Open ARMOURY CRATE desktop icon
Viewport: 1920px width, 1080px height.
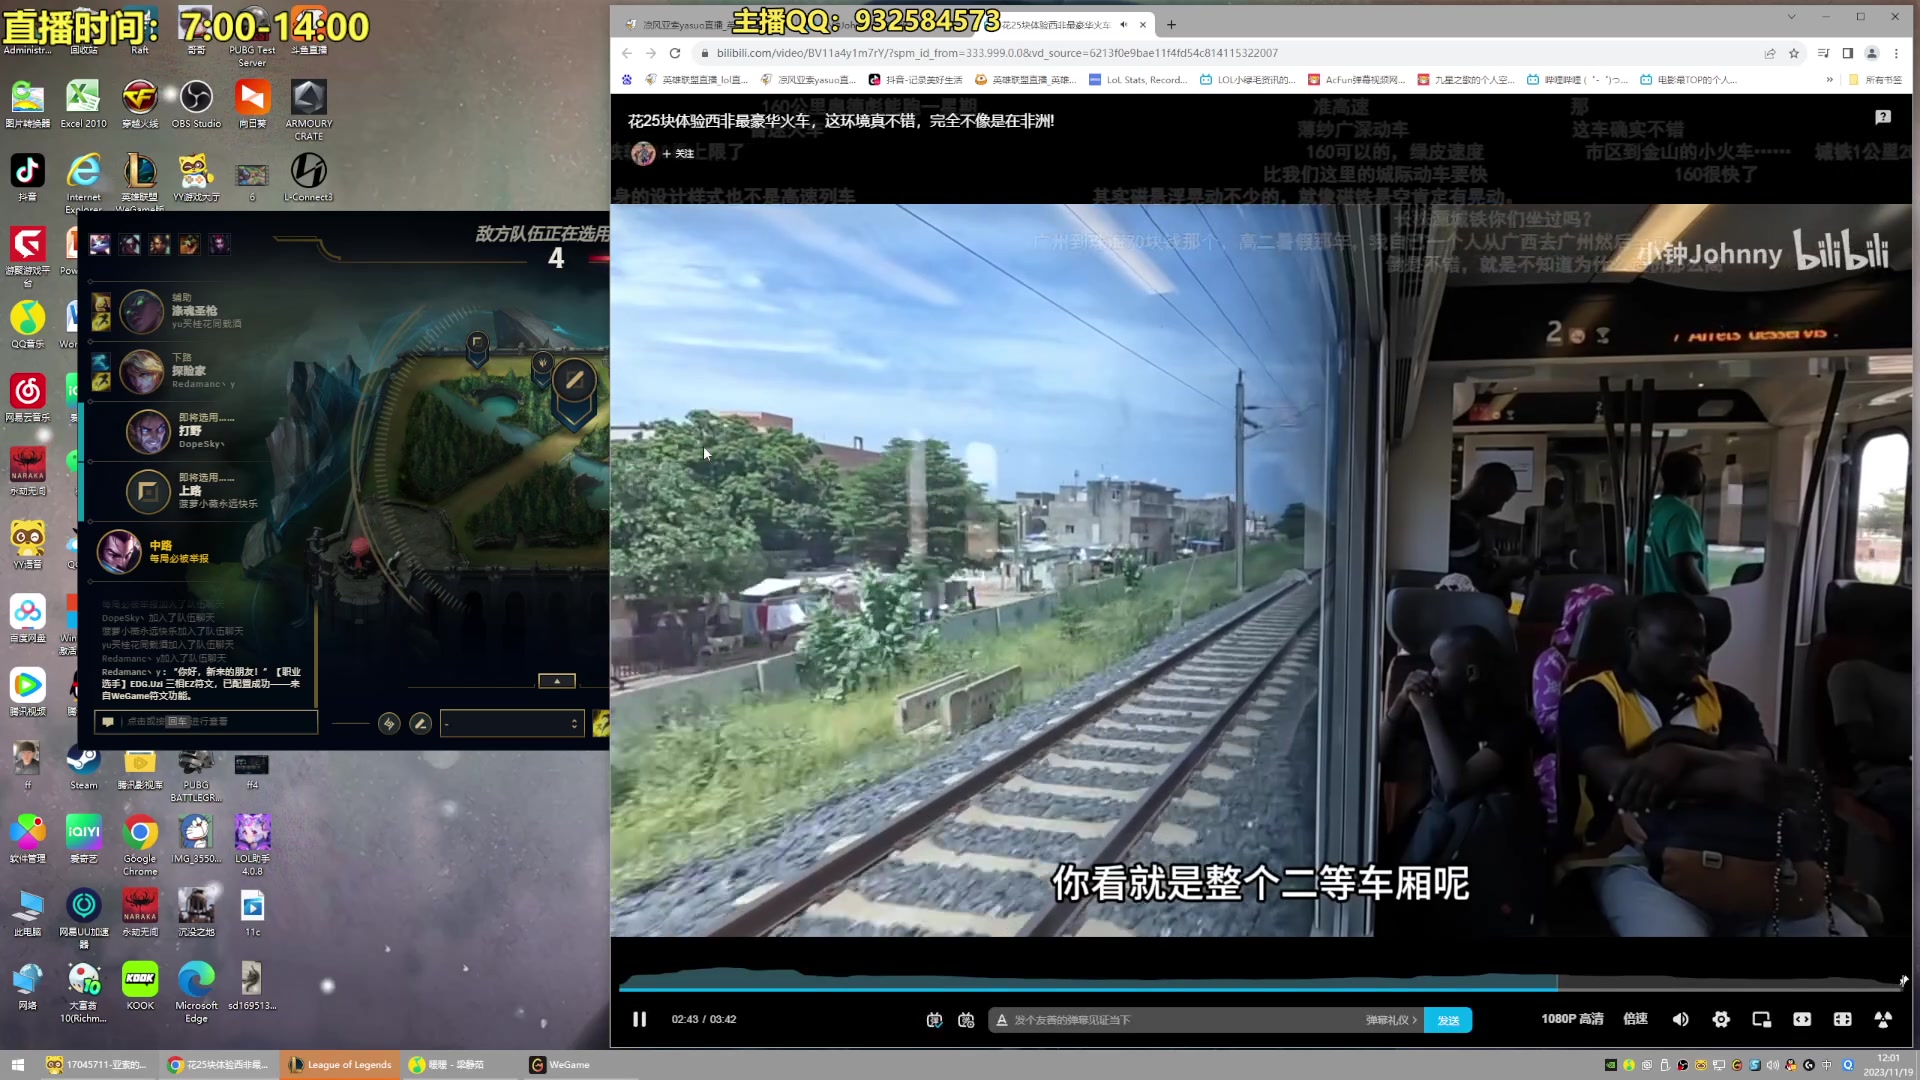coord(309,110)
